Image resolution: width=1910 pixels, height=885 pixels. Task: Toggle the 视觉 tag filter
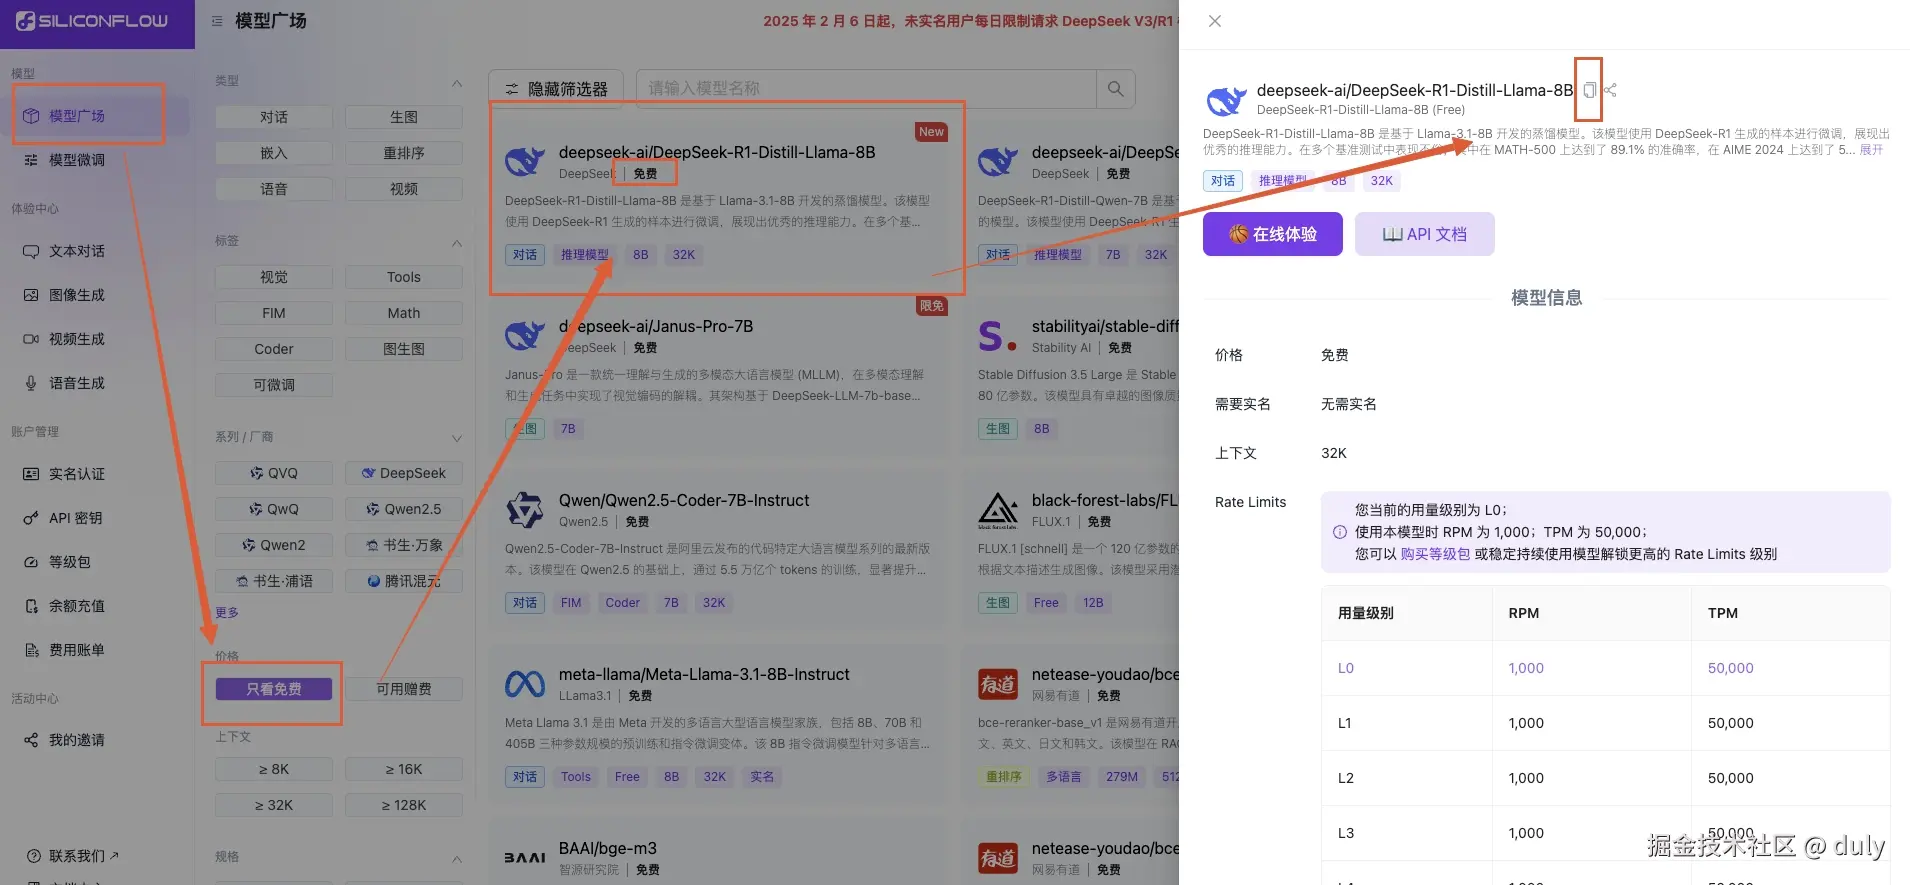click(x=274, y=277)
